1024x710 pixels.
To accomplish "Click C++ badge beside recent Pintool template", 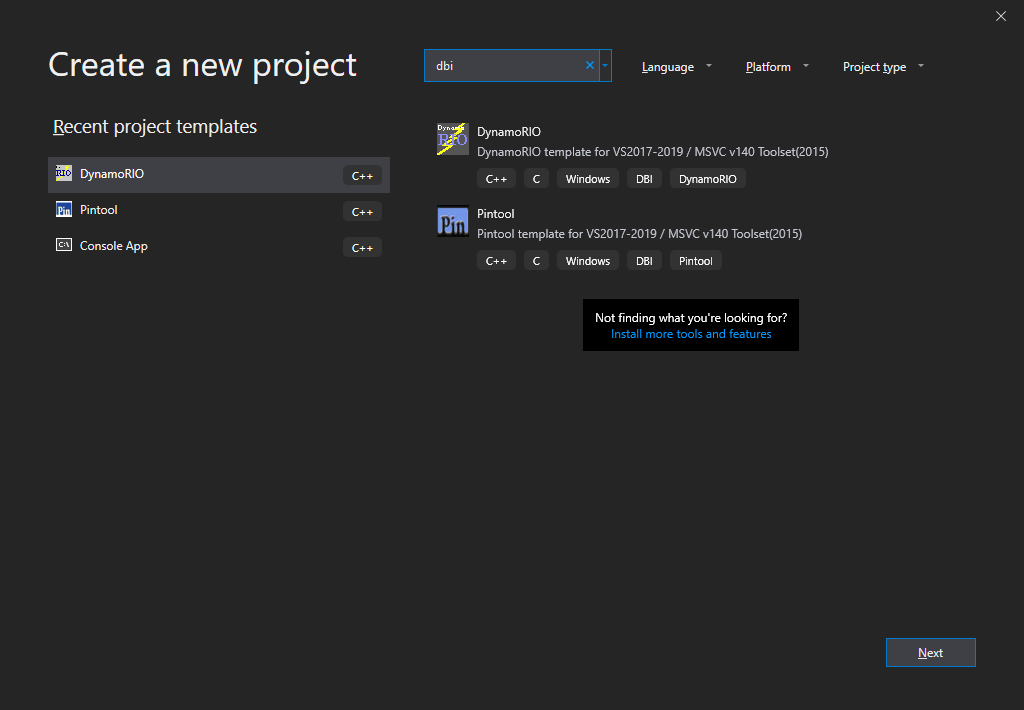I will tap(362, 212).
